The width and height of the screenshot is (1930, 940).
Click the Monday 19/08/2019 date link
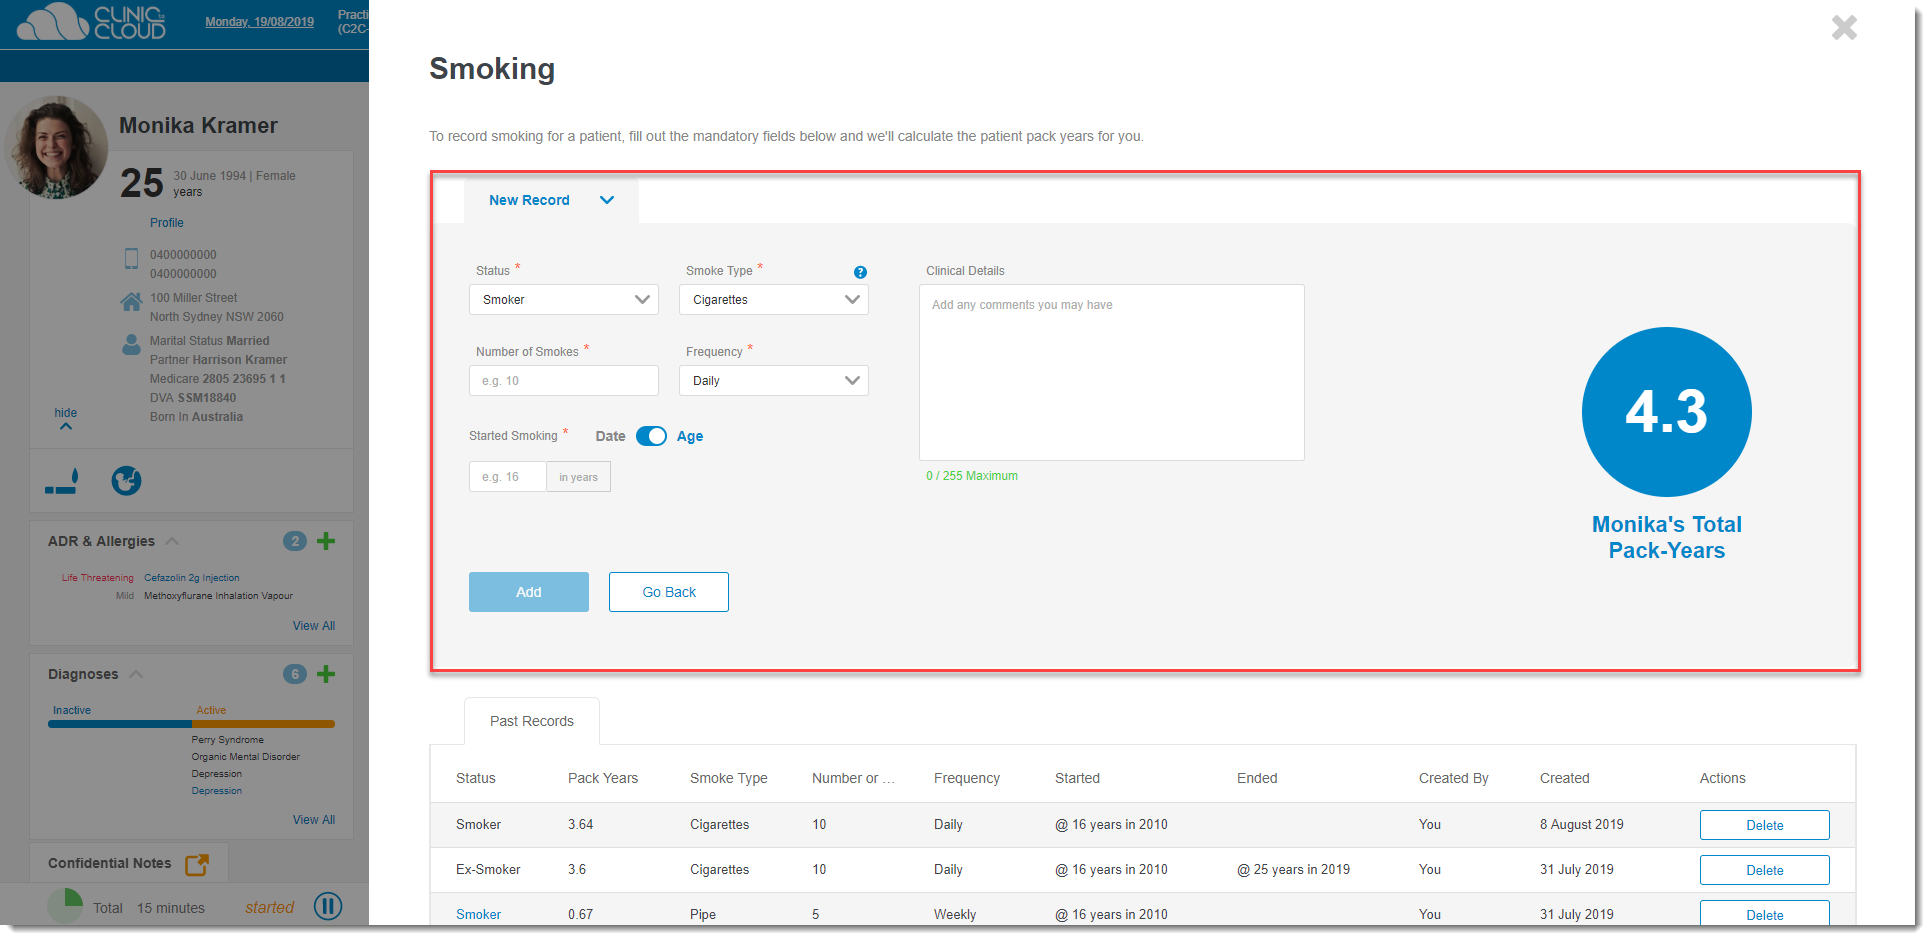tap(260, 22)
